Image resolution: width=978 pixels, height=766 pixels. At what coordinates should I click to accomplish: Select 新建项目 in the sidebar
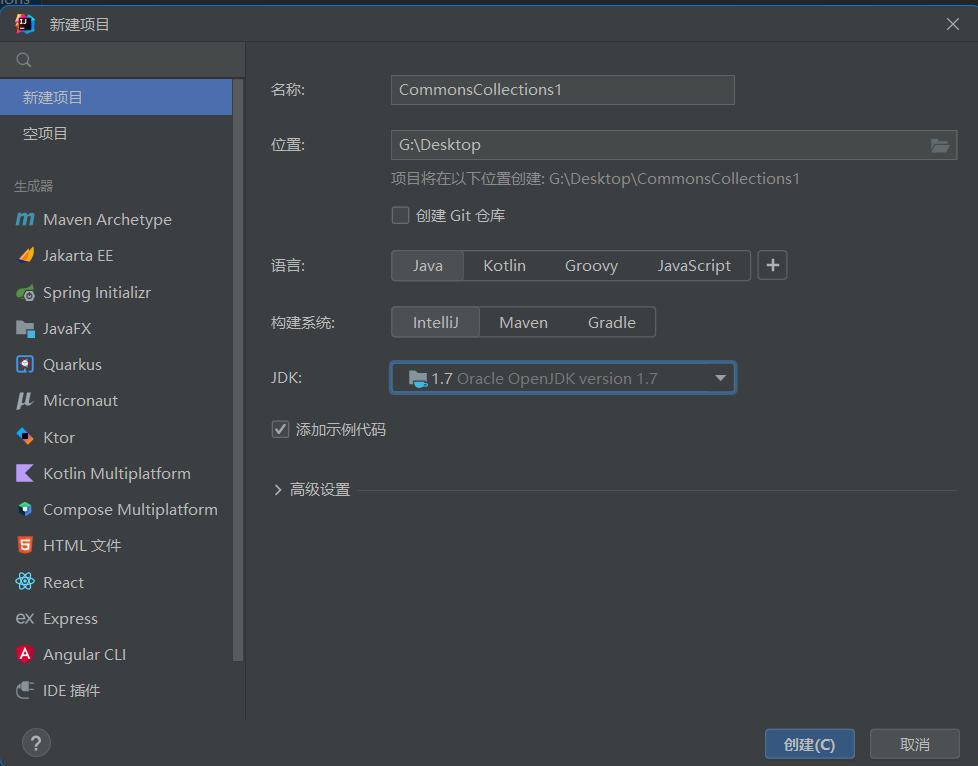point(116,97)
